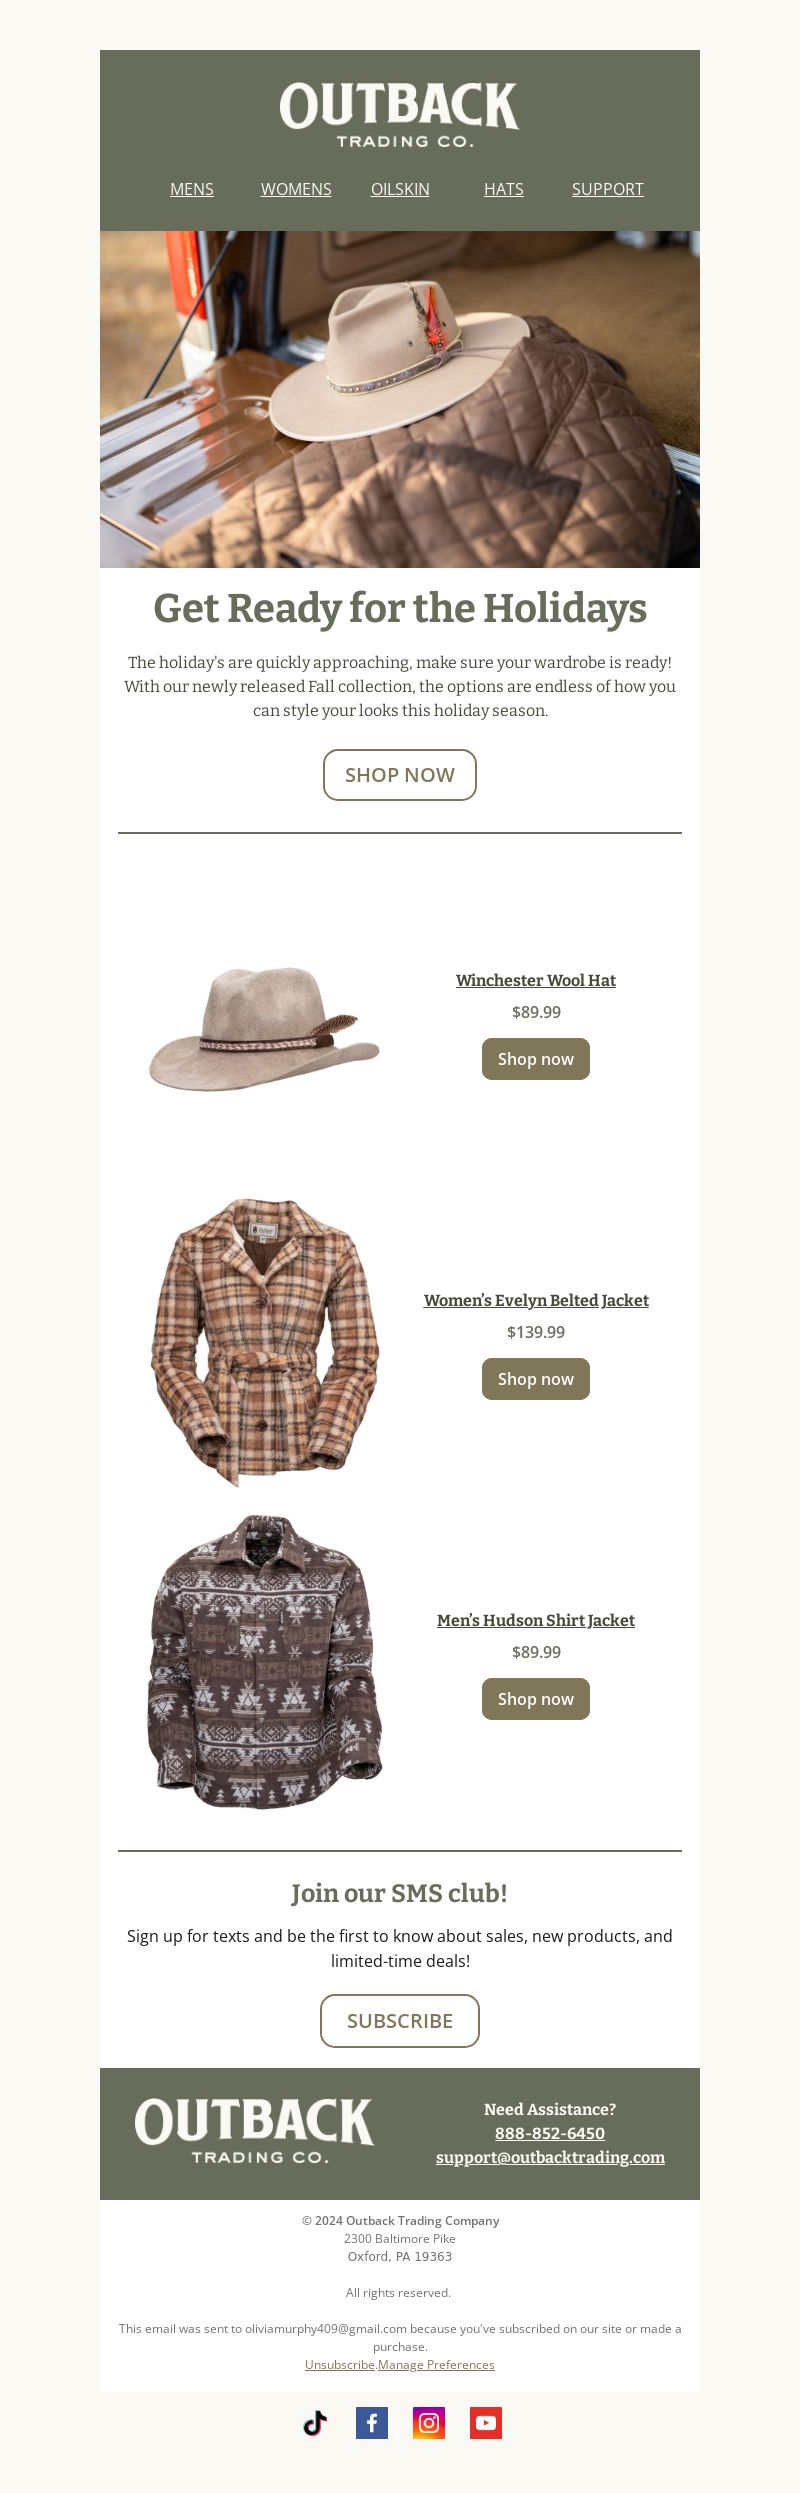Click the hero hat and jacket banner image
The image size is (800, 2493).
(400, 400)
